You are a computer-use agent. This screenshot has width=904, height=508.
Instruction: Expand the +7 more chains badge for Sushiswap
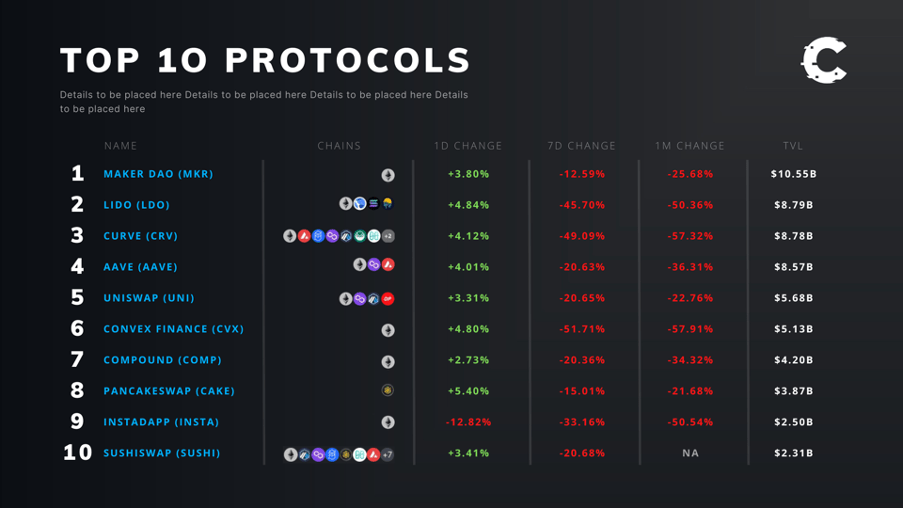(388, 454)
